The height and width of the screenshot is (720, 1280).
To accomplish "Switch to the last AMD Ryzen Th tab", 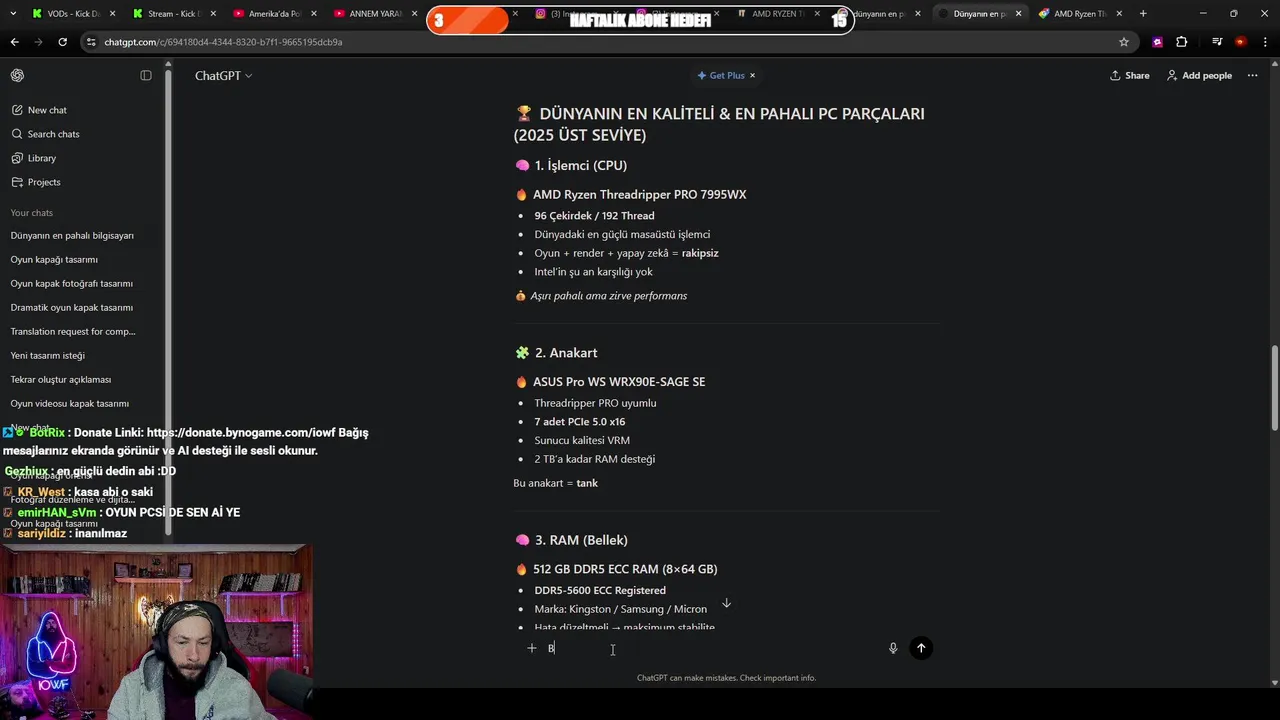I will (x=1080, y=14).
